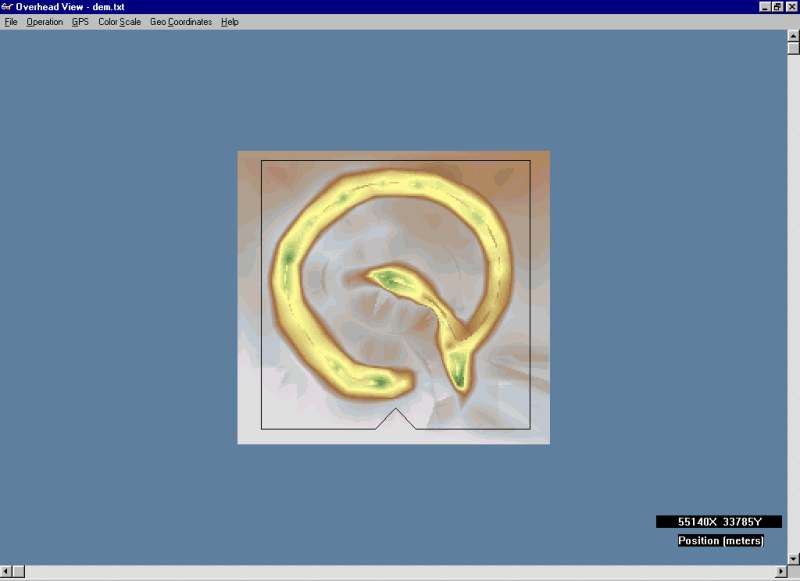
Task: Click the vertical scrollbar up arrow
Action: point(793,36)
